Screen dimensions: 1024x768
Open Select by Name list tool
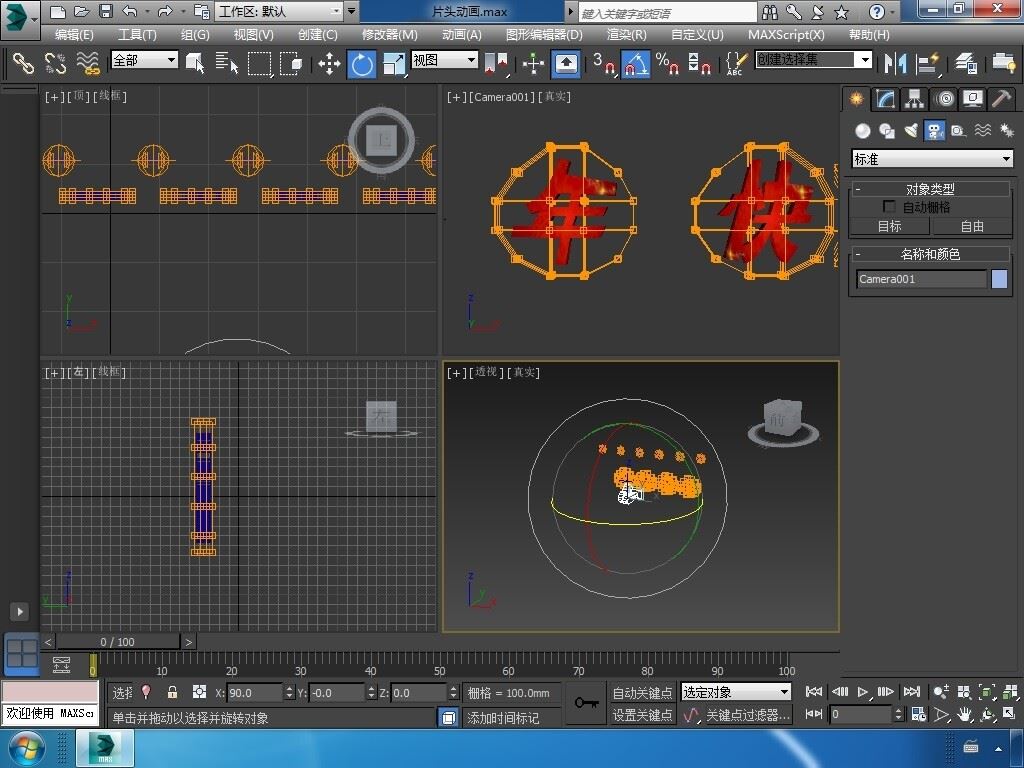pos(227,63)
